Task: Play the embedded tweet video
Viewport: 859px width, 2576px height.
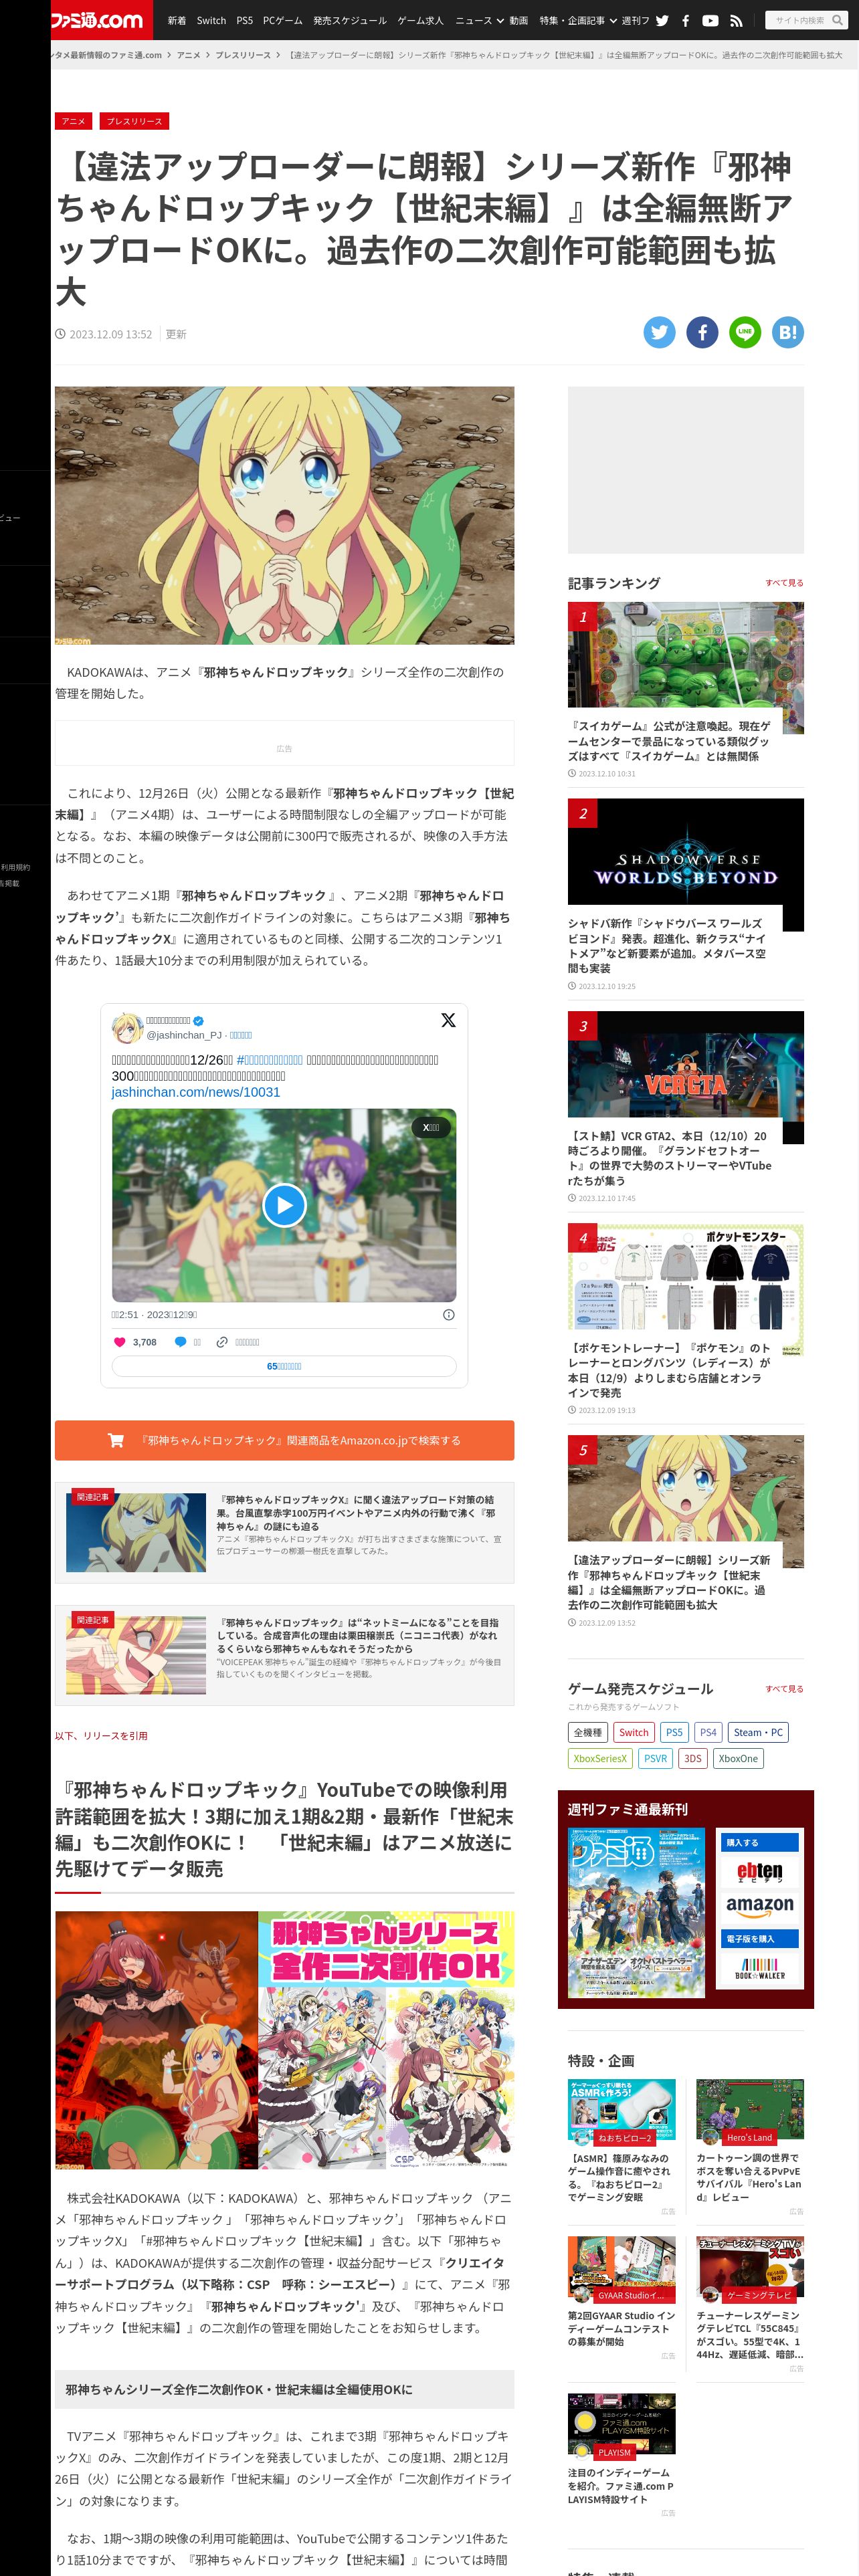Action: tap(284, 1205)
